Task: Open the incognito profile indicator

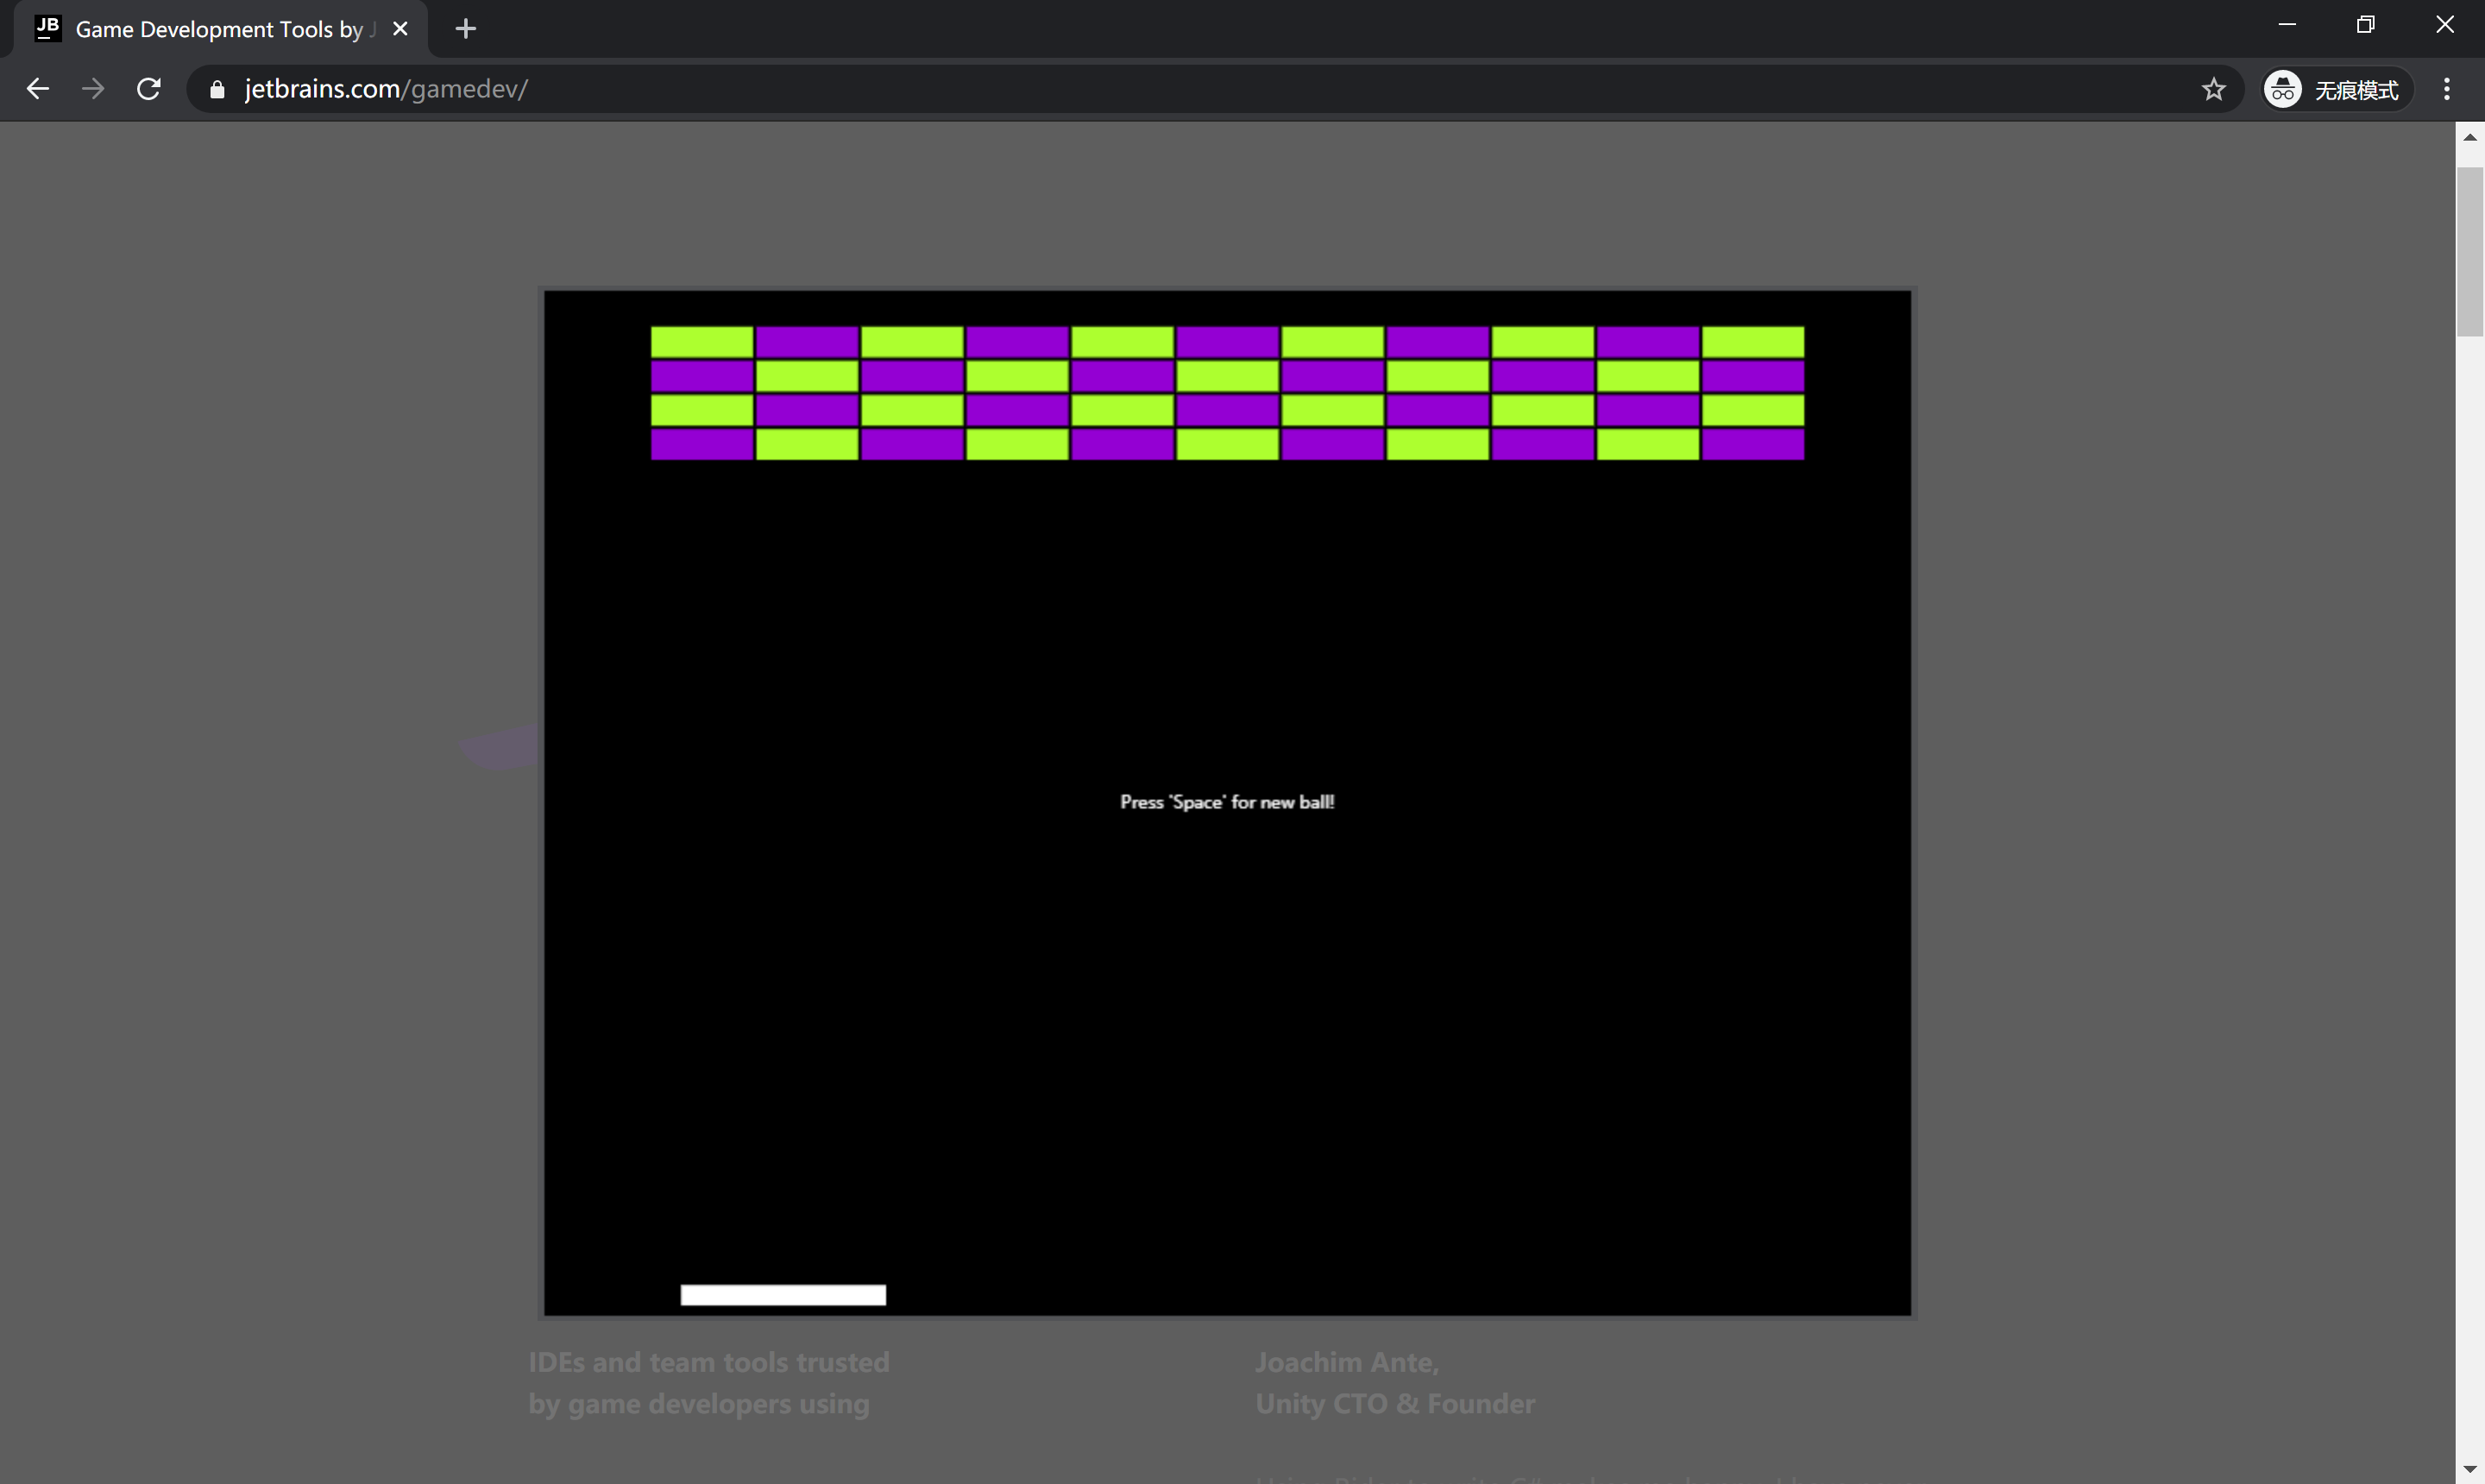Action: 2337,90
